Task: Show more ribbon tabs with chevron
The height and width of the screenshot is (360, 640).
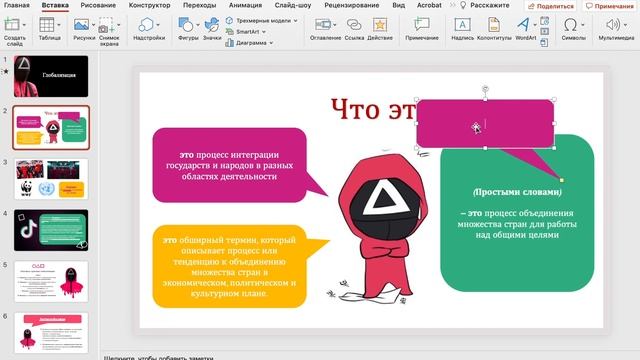Action: coord(453,5)
